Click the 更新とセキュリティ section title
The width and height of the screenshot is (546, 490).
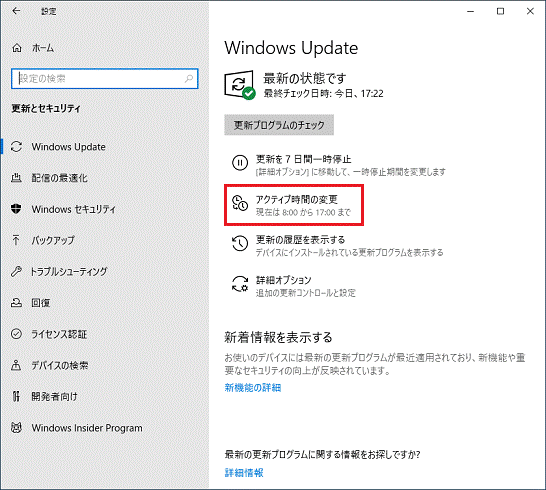click(46, 108)
